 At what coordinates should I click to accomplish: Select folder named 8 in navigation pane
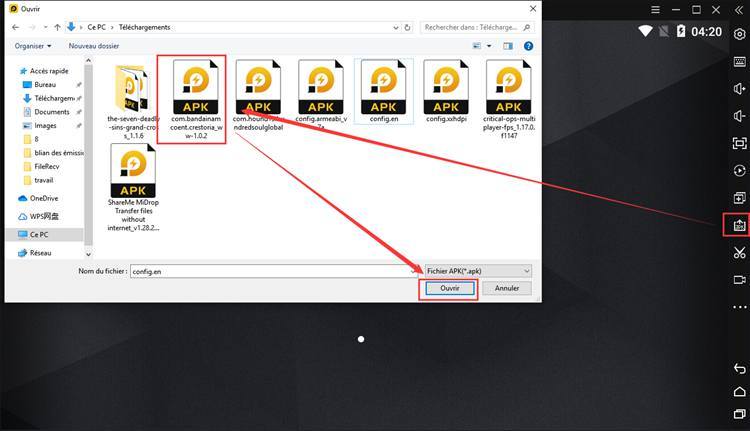(x=31, y=139)
